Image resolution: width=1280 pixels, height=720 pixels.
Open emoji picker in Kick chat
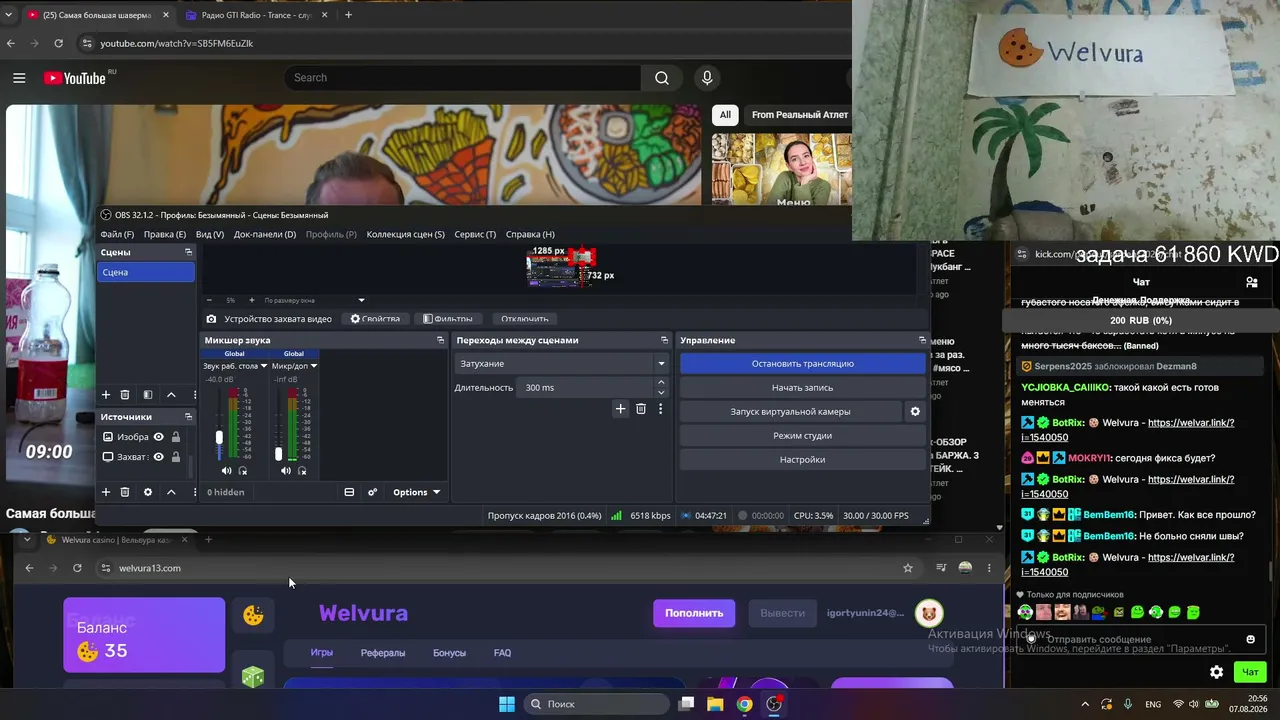coord(1250,640)
